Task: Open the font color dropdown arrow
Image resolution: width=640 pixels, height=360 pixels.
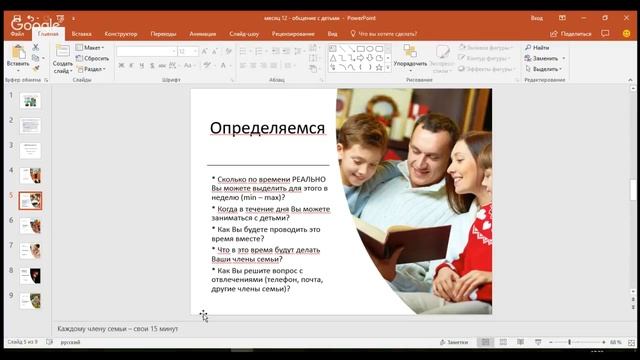Action: point(231,65)
